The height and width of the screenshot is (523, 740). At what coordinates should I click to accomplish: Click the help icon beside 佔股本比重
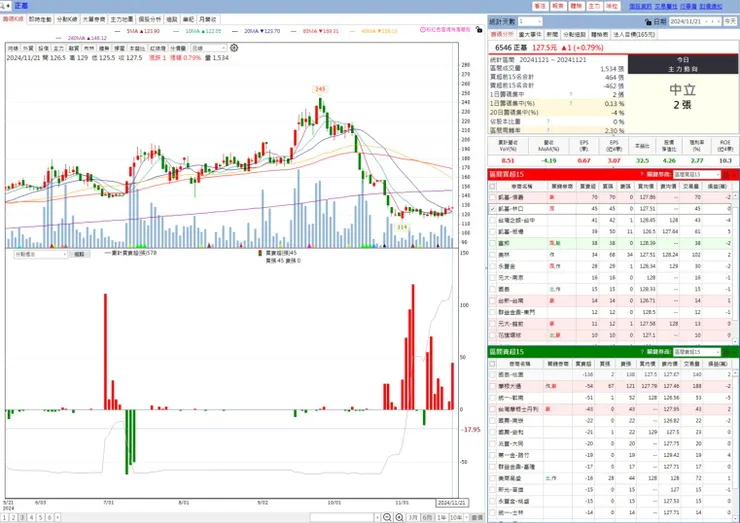(x=548, y=122)
